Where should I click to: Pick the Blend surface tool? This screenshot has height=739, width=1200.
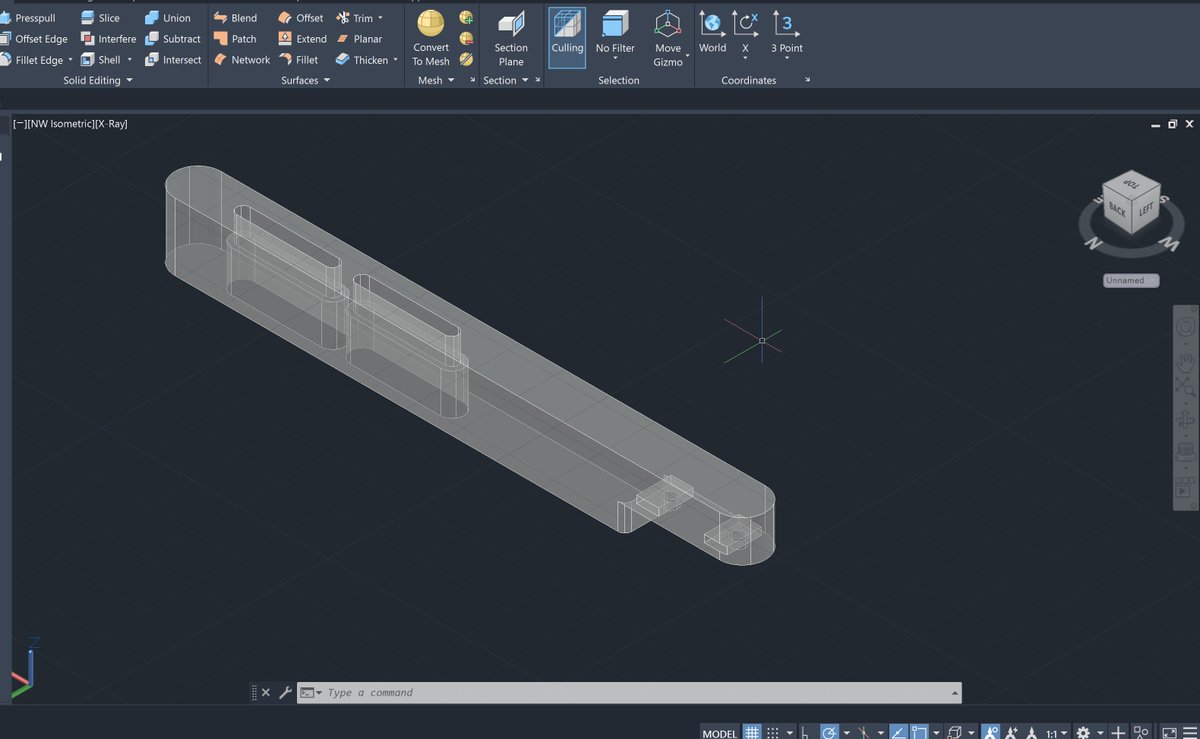point(235,18)
